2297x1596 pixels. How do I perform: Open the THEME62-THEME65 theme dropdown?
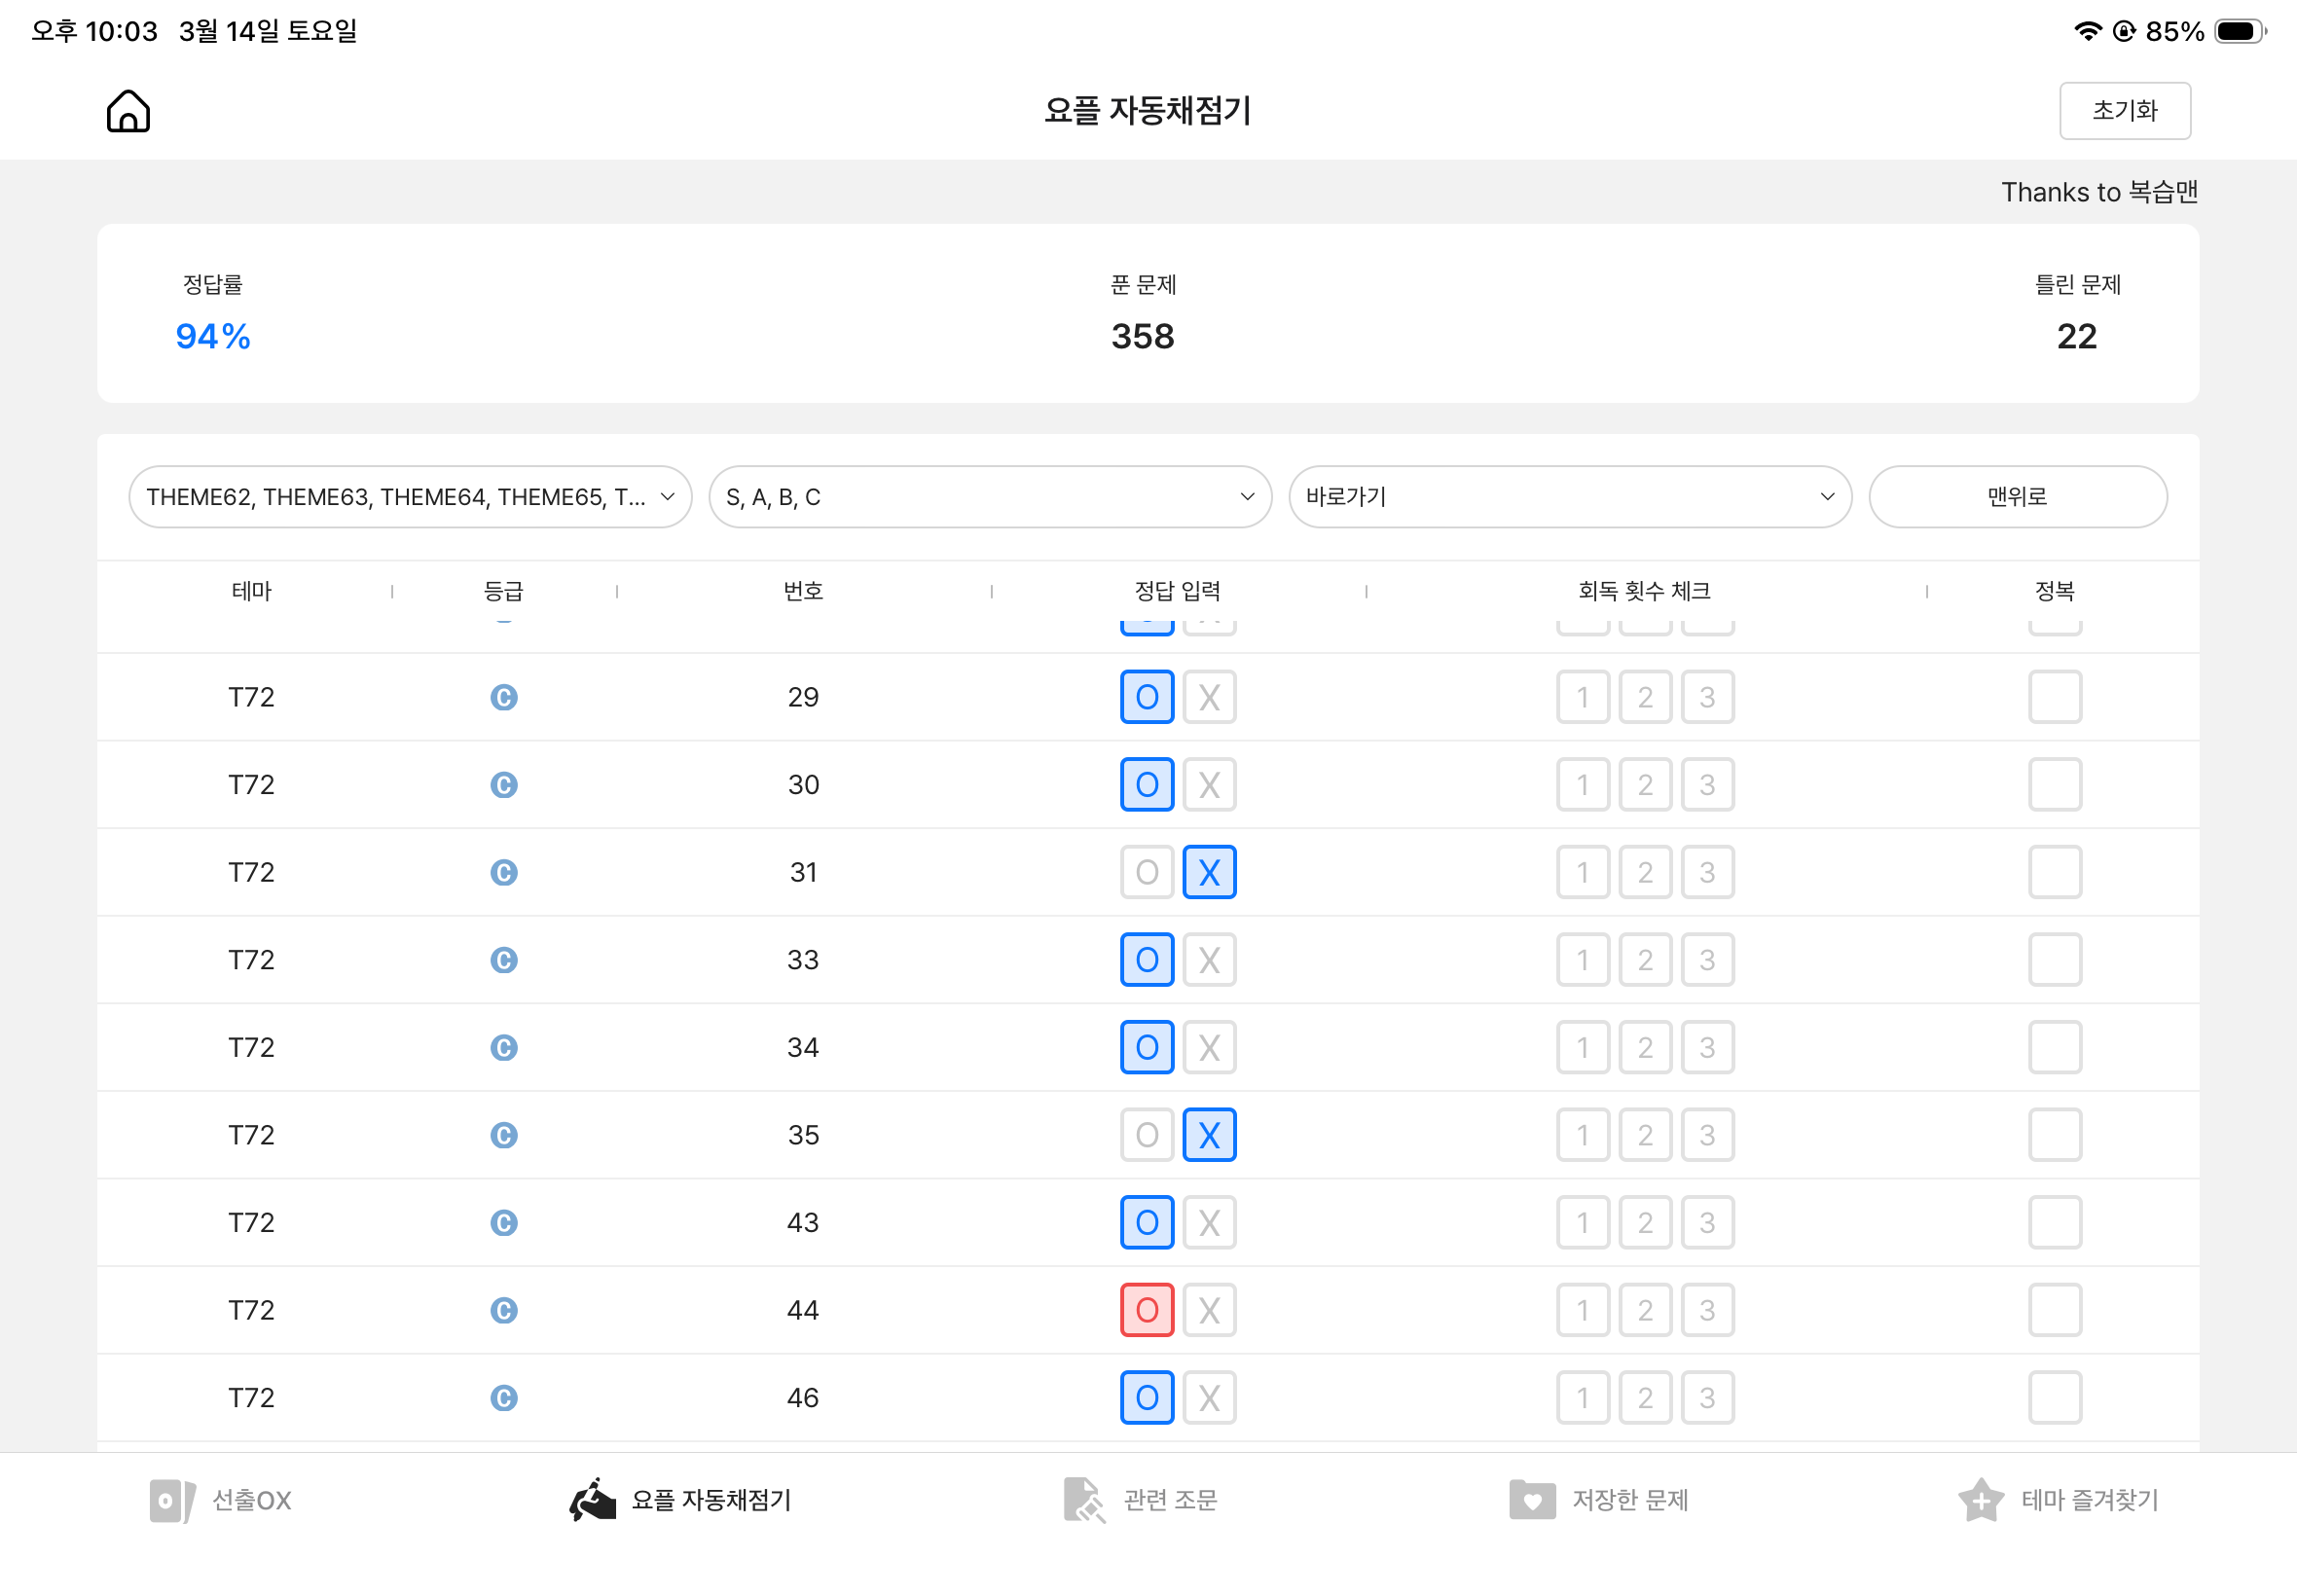pyautogui.click(x=410, y=496)
